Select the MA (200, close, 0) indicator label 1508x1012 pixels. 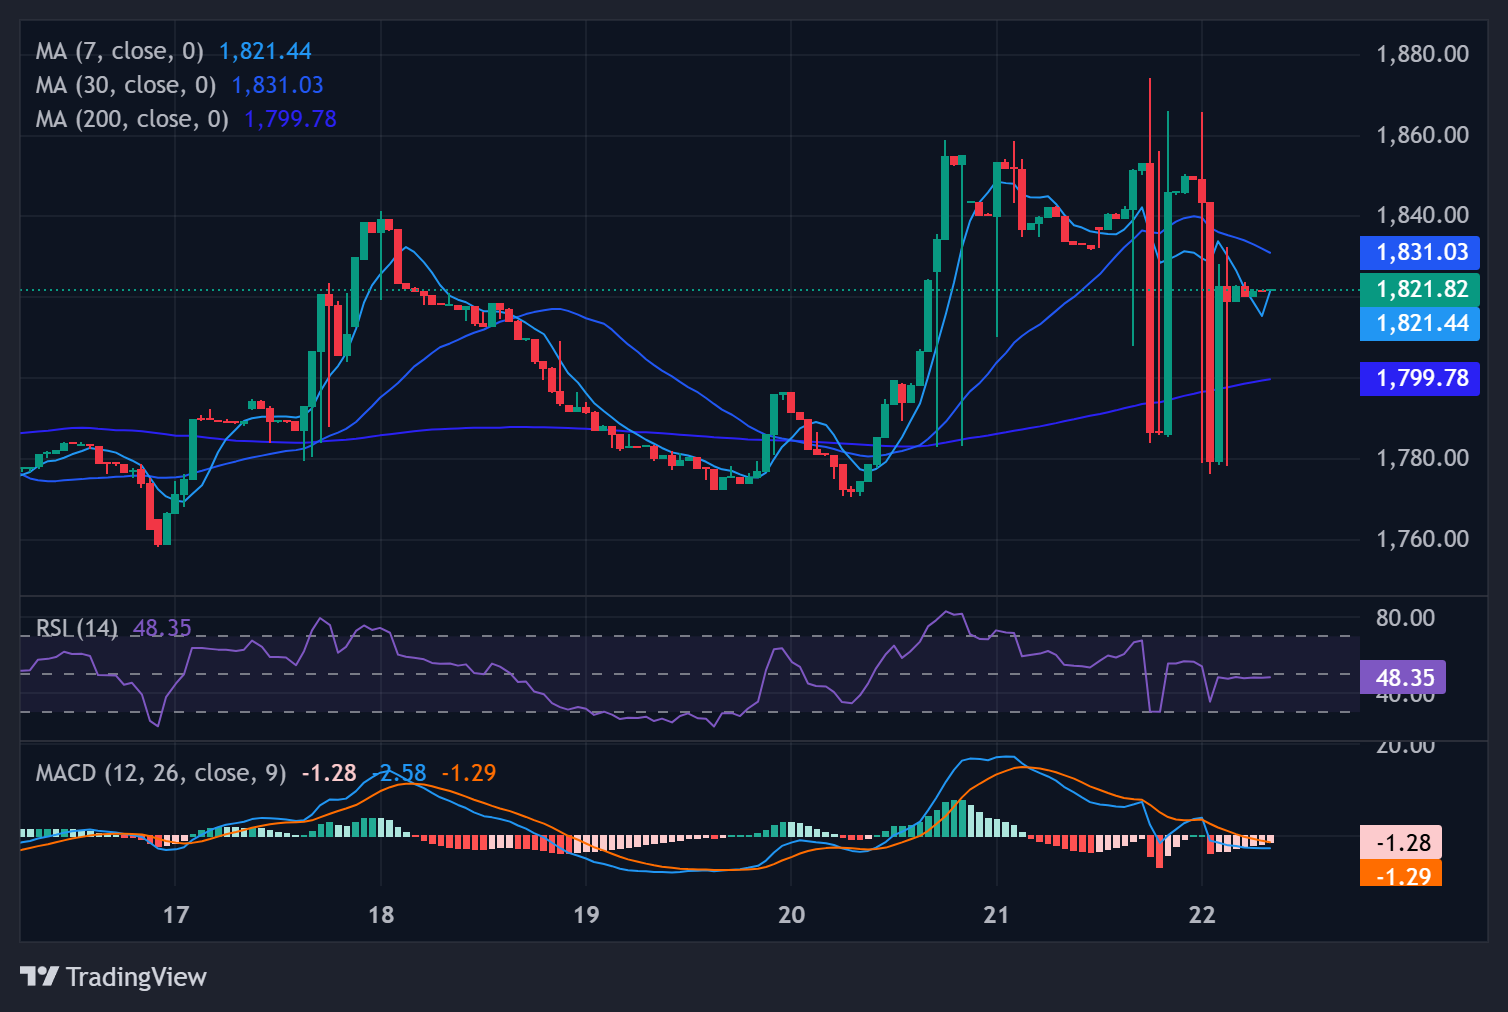click(x=132, y=119)
